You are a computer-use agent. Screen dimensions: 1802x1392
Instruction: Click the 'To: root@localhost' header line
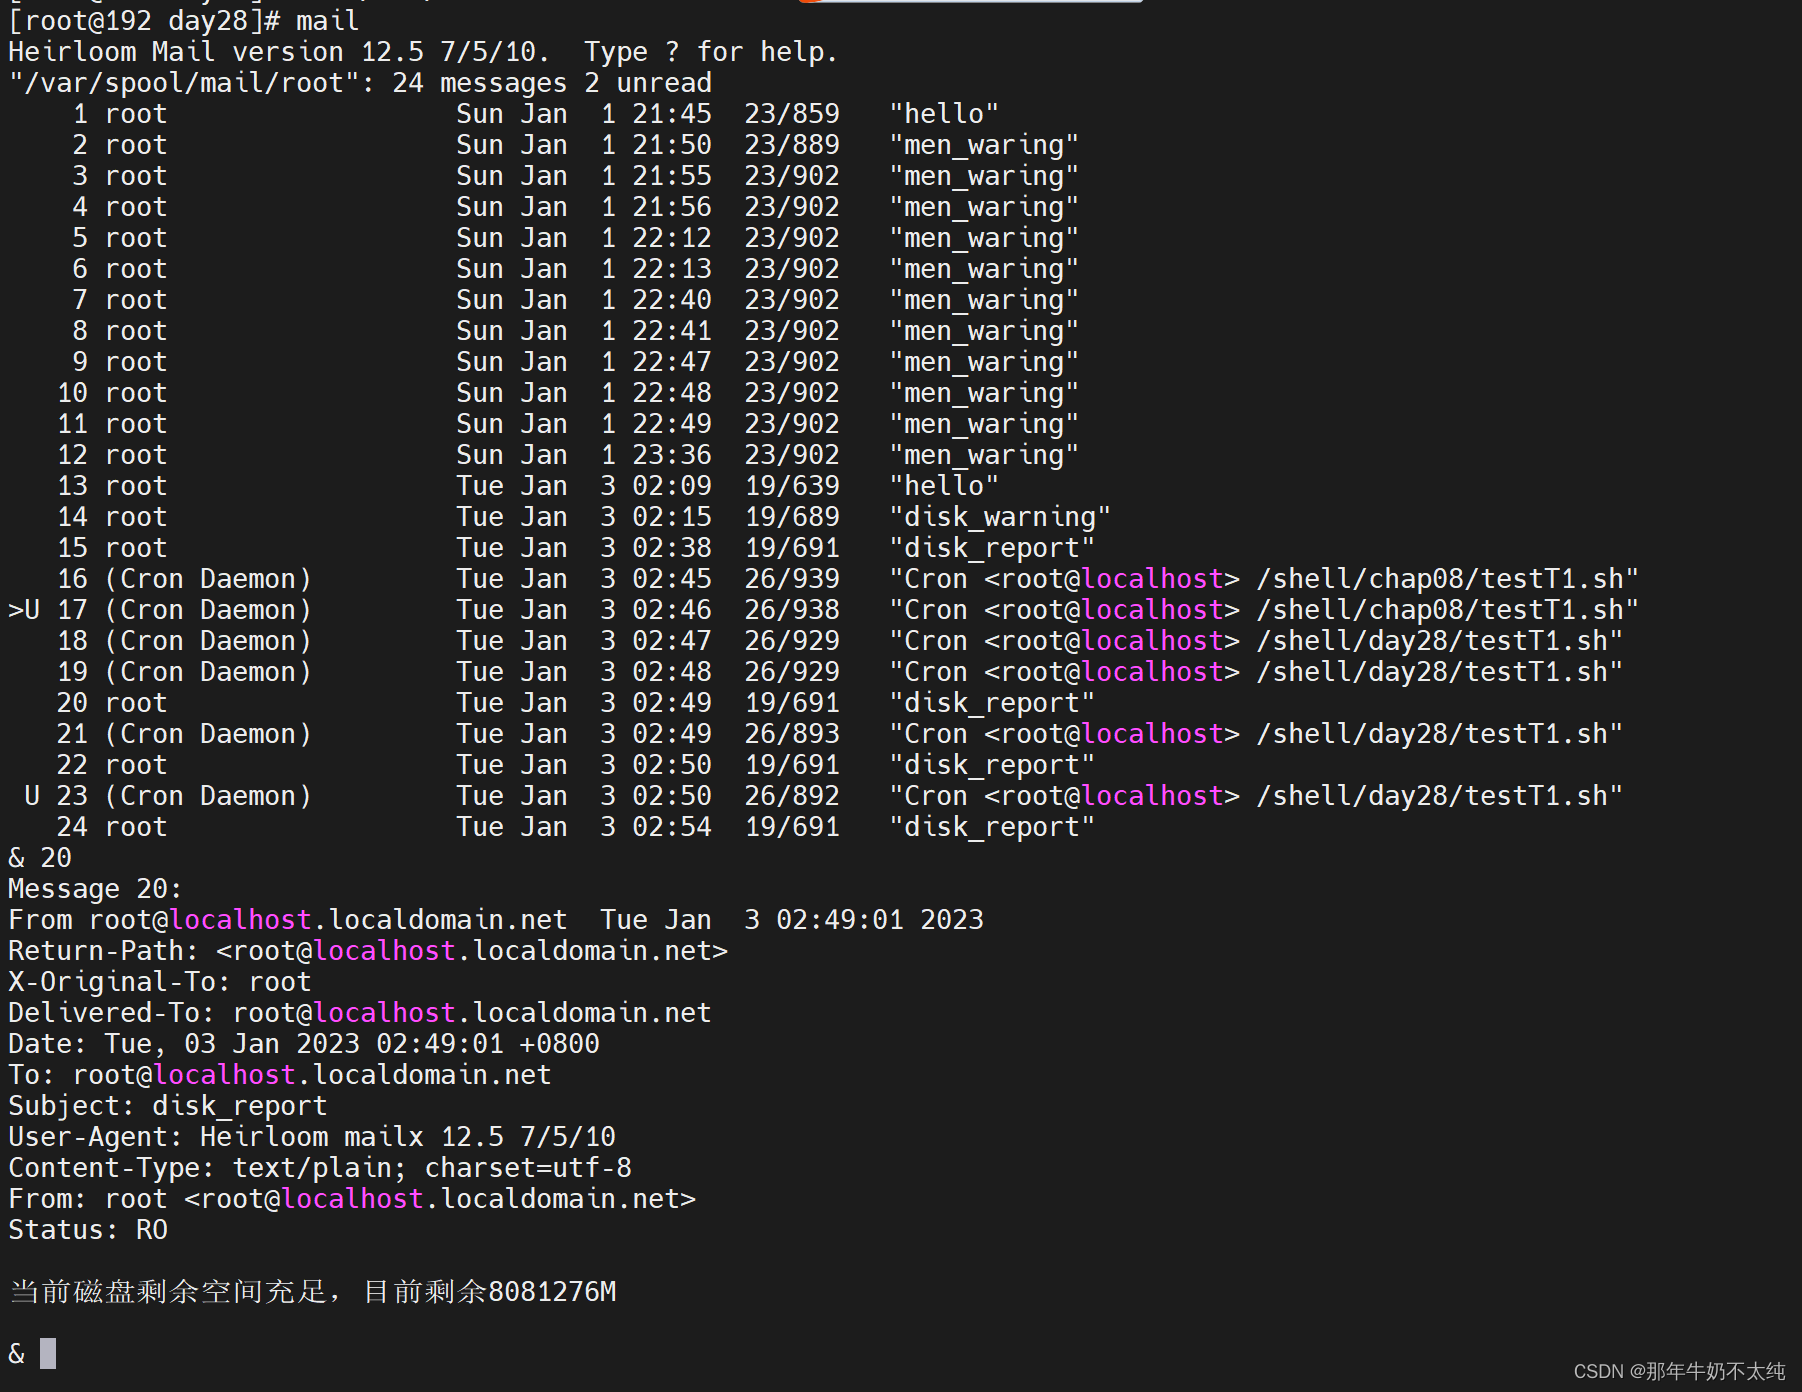point(280,1075)
